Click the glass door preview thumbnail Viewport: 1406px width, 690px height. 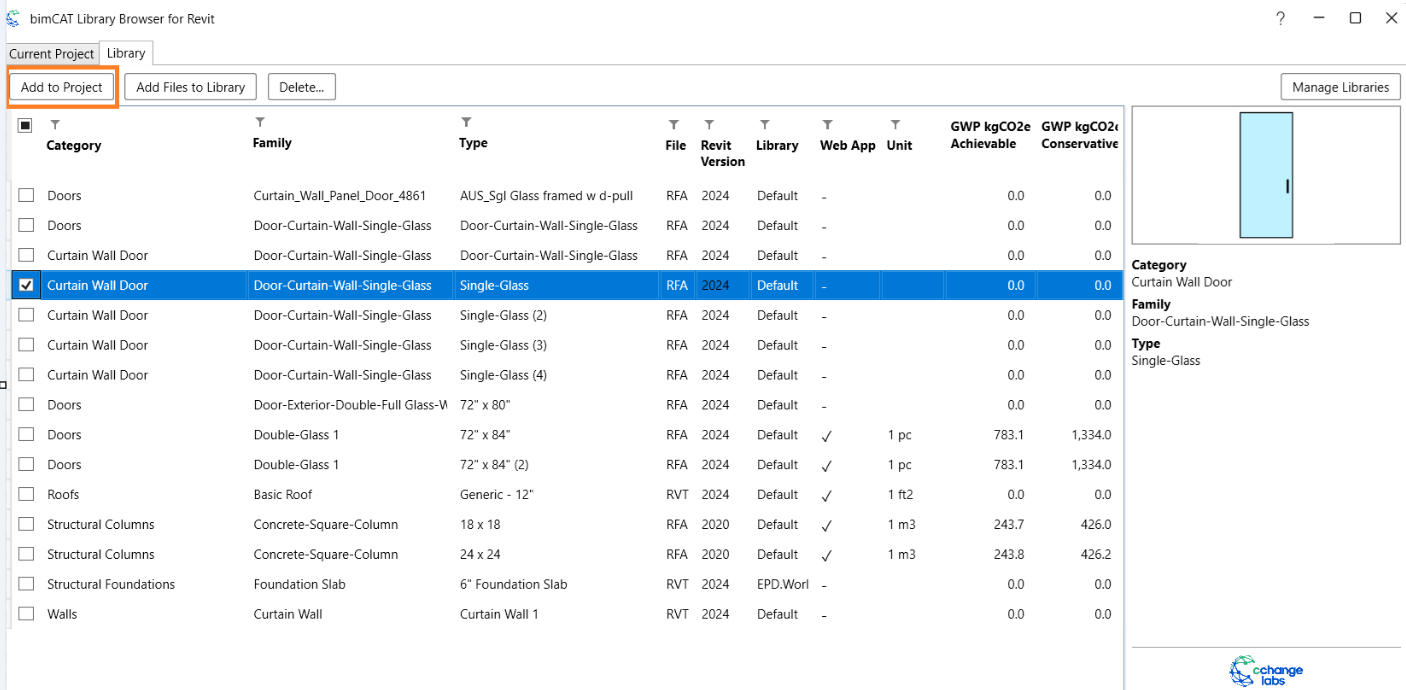point(1266,175)
